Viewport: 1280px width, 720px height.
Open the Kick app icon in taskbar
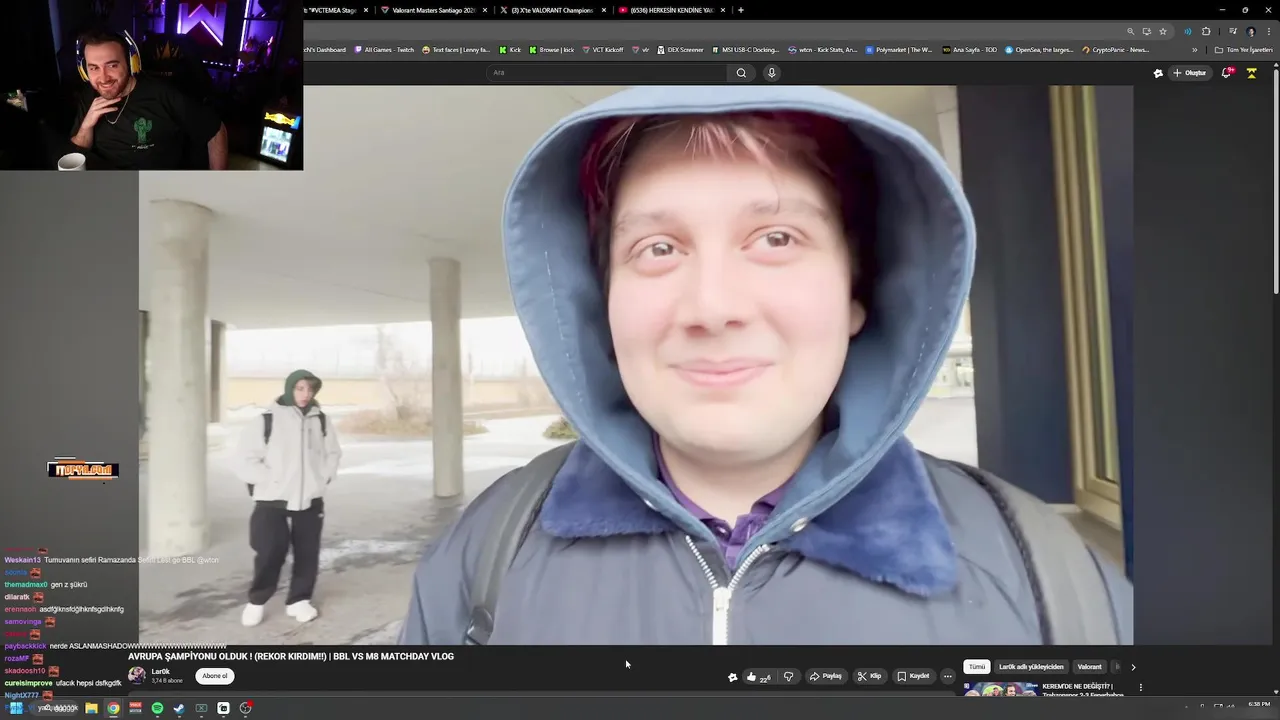coord(223,708)
